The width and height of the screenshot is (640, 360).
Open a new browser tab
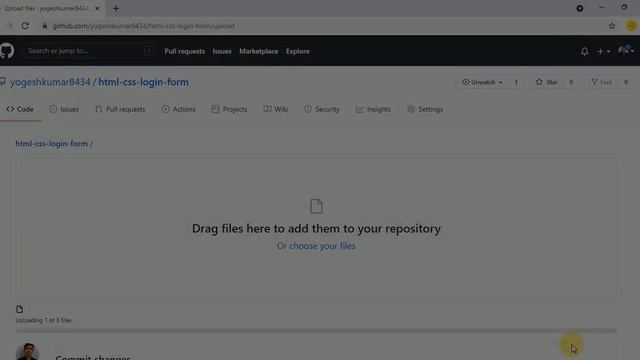[116, 8]
